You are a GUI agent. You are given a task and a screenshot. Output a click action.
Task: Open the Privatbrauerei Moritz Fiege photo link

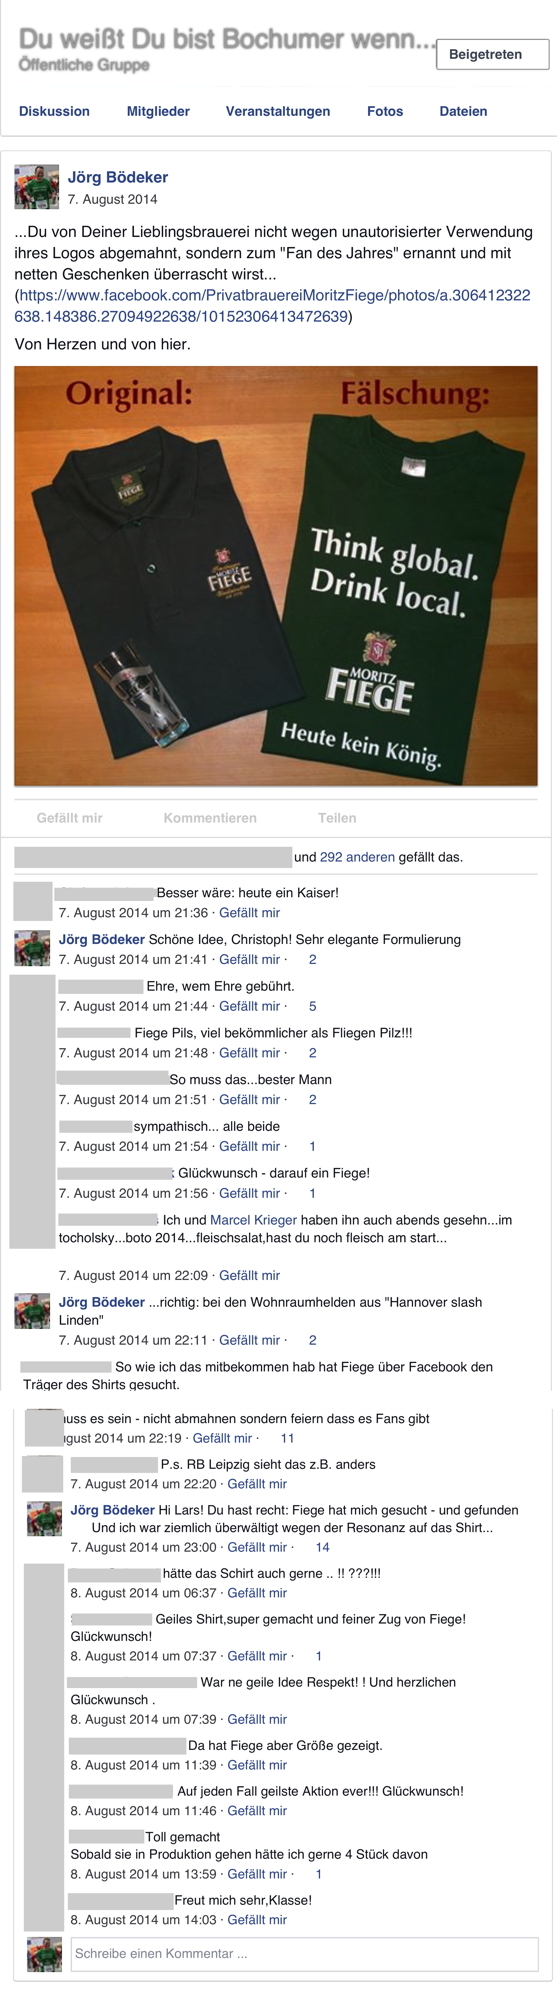pyautogui.click(x=273, y=306)
